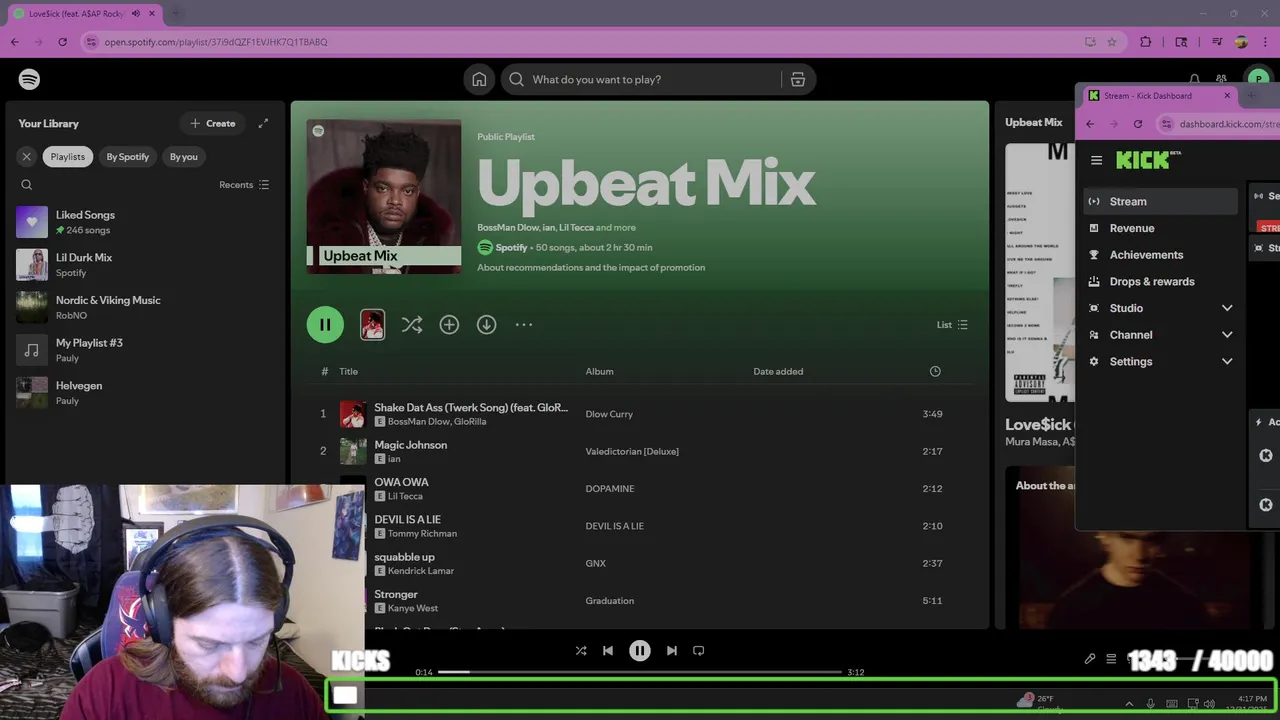The width and height of the screenshot is (1280, 720).
Task: Download the Upbeat Mix playlist
Action: click(x=486, y=324)
